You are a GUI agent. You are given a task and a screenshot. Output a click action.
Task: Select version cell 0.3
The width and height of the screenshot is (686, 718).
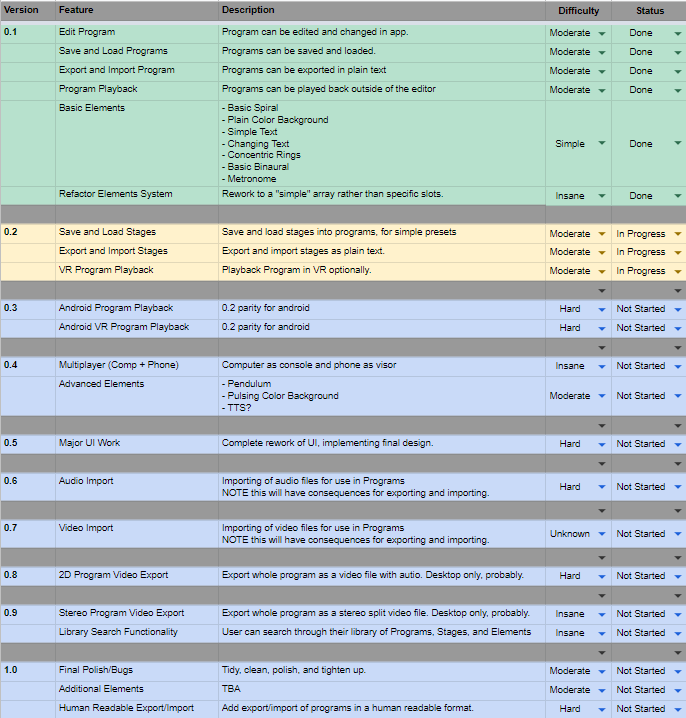click(28, 309)
